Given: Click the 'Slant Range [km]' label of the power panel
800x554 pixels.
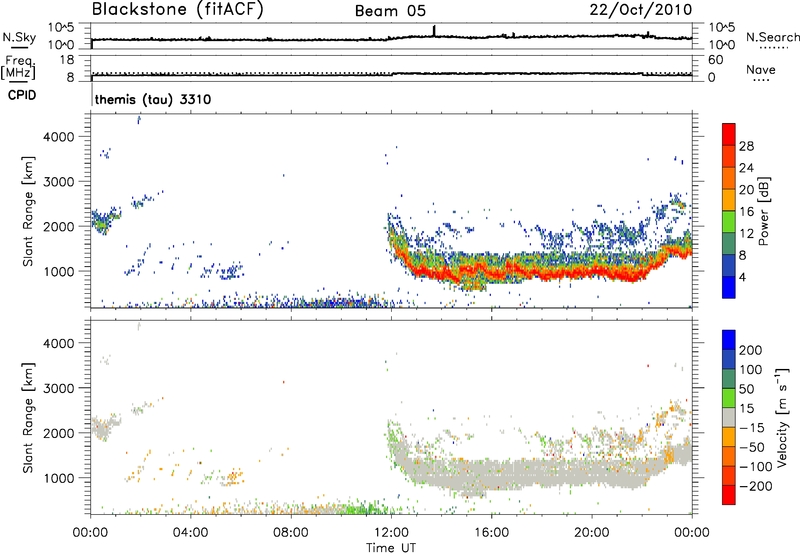Looking at the screenshot, I should tap(28, 211).
